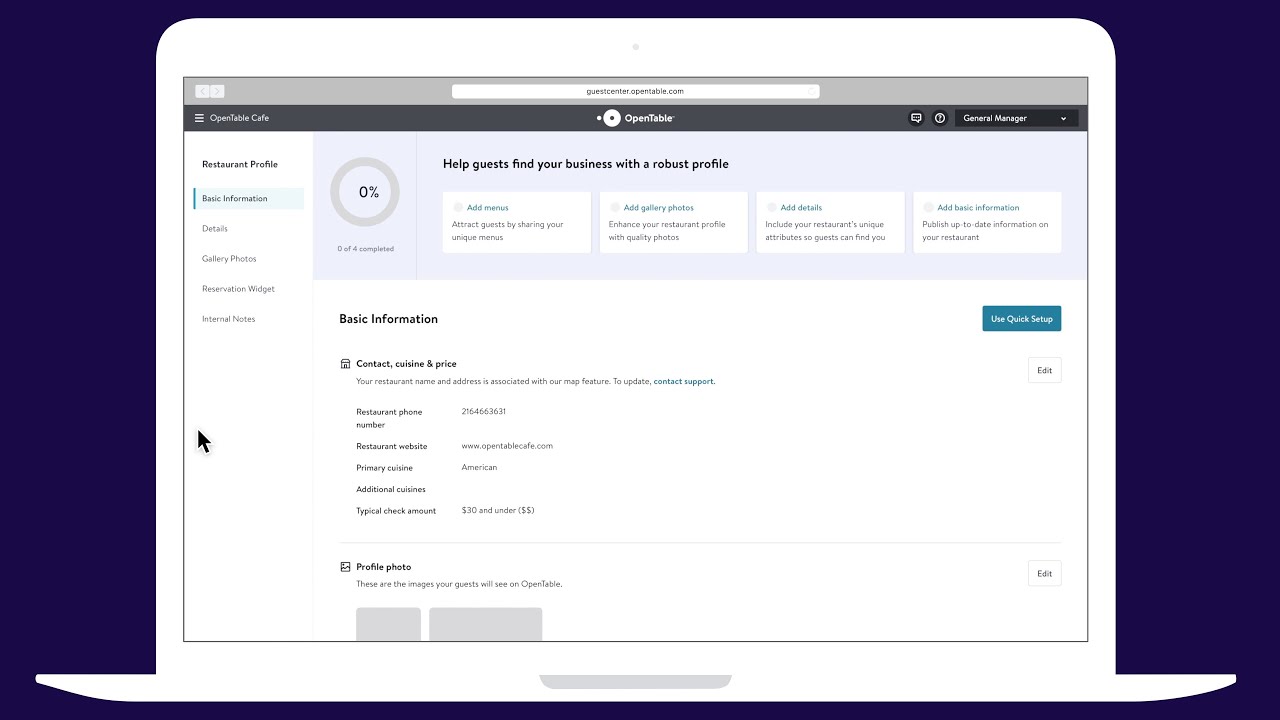Click the Add details link

(x=802, y=208)
